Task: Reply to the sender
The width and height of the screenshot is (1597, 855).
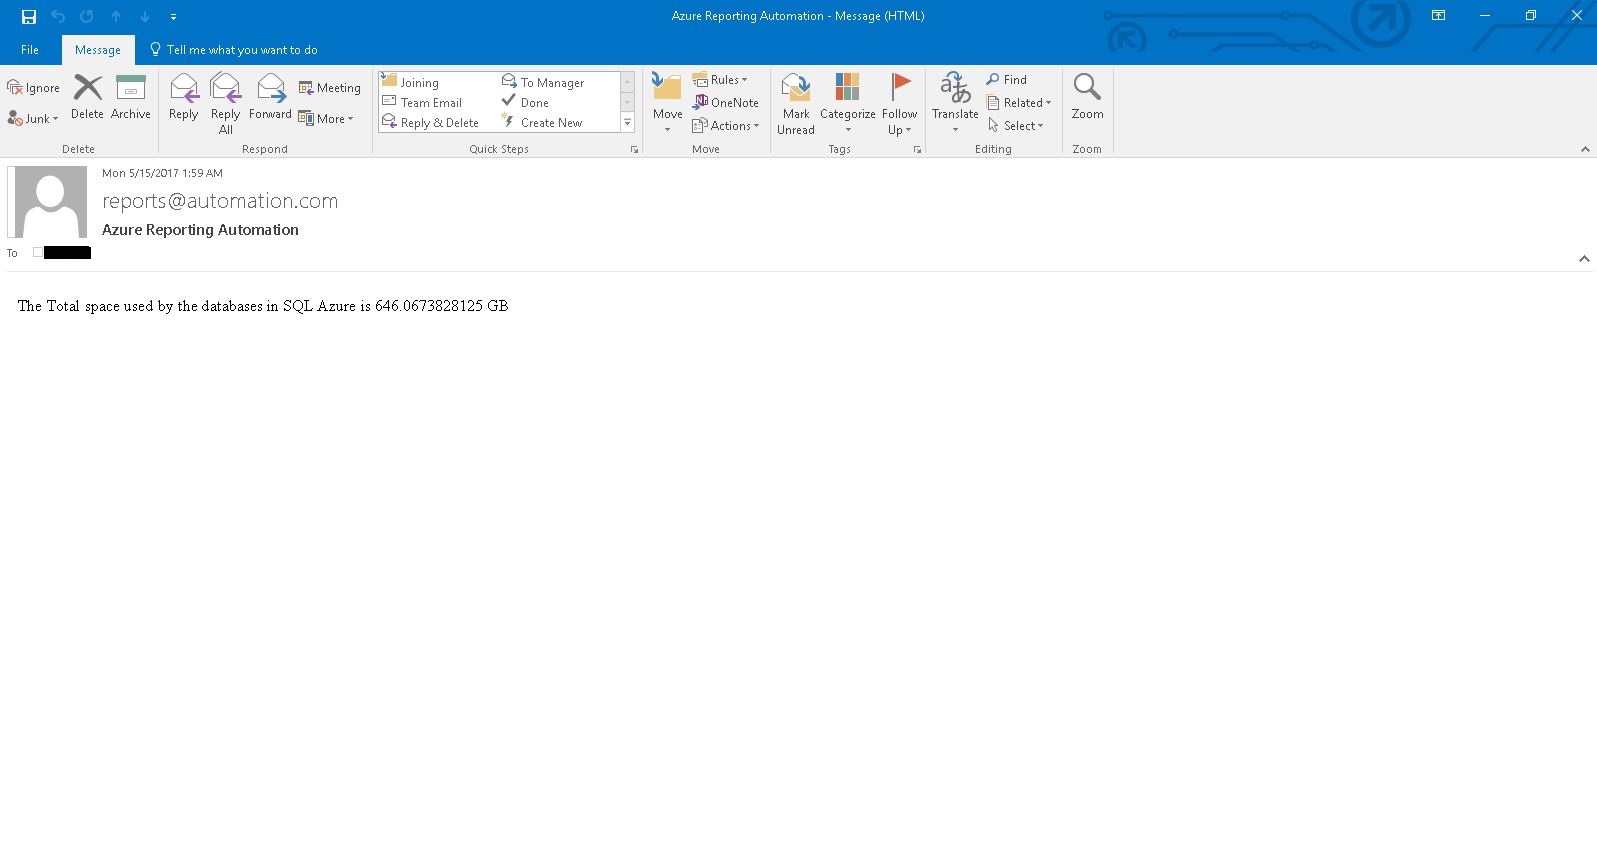Action: coord(184,97)
